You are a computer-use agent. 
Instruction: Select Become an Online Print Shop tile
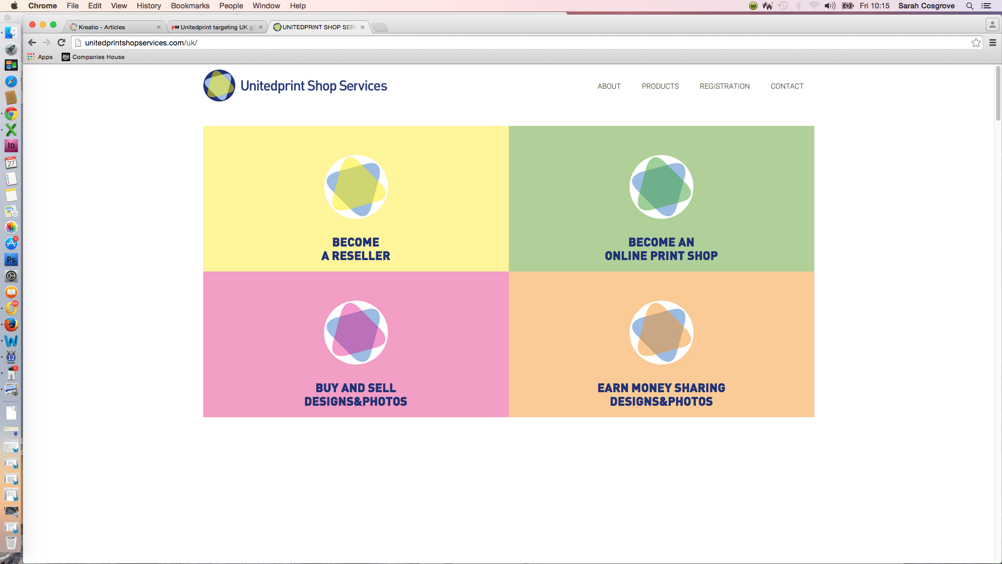(x=661, y=199)
